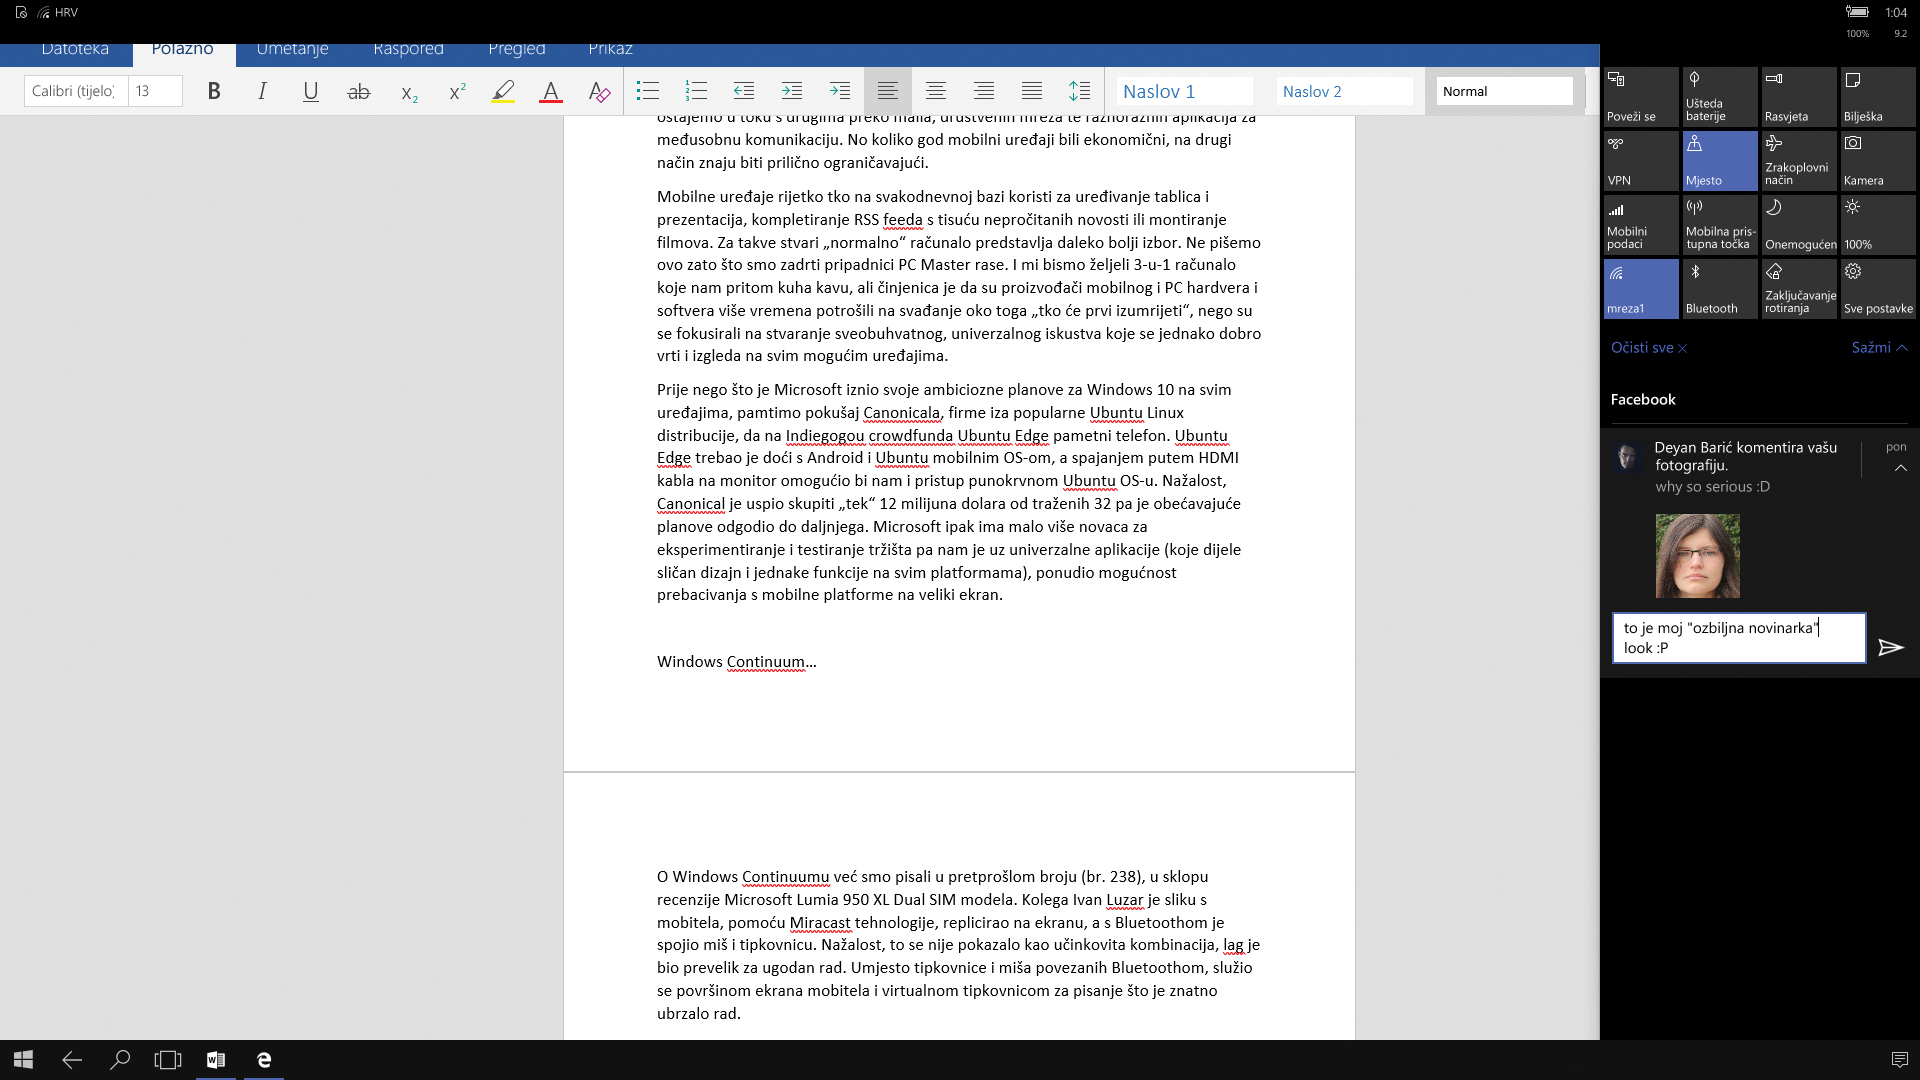Toggle the Mjesto location tile
Screen dimensions: 1920x1080
pyautogui.click(x=1720, y=161)
